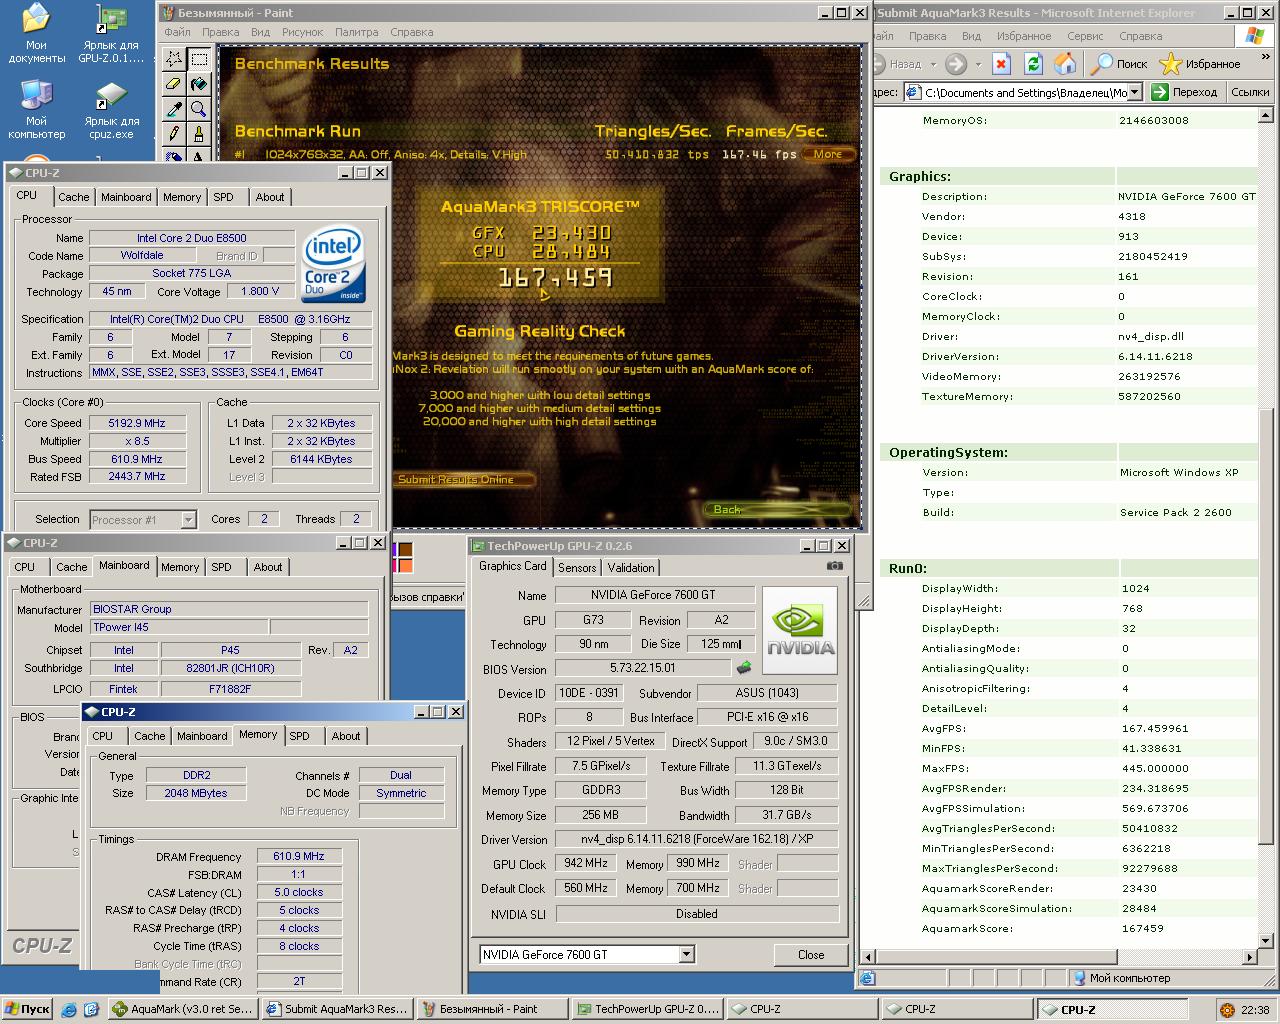Click the Close button in GPU-Z
Screen dimensions: 1280x1024
pos(810,954)
